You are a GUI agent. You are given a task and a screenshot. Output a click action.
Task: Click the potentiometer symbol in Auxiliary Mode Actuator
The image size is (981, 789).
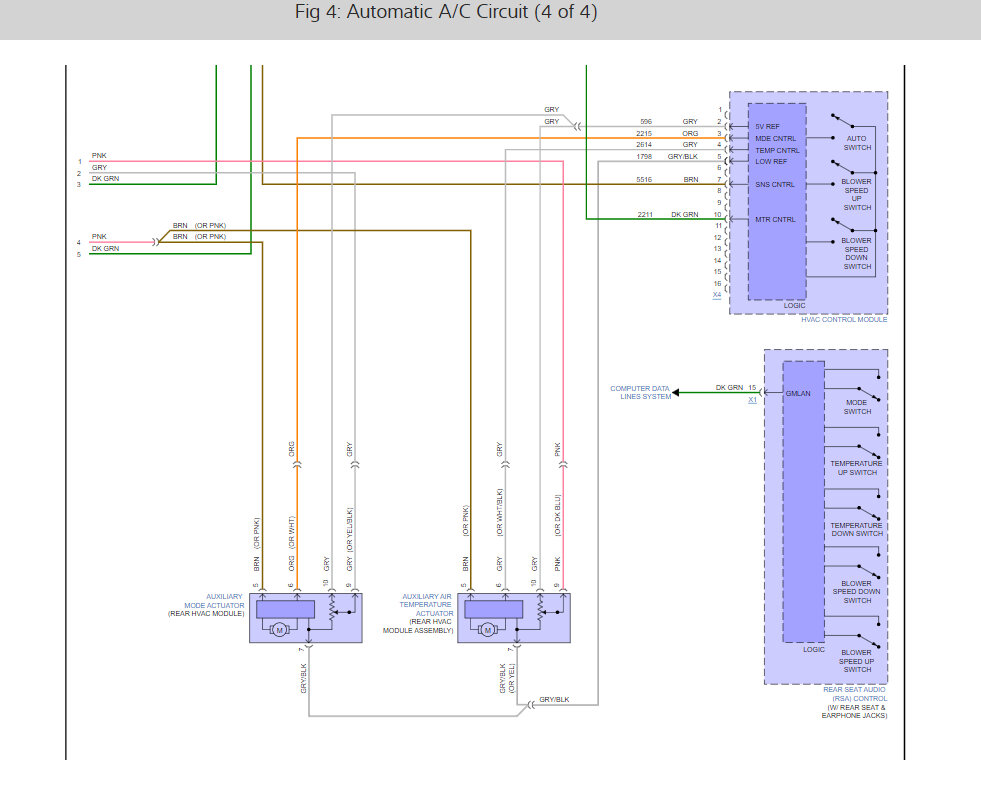(x=332, y=610)
